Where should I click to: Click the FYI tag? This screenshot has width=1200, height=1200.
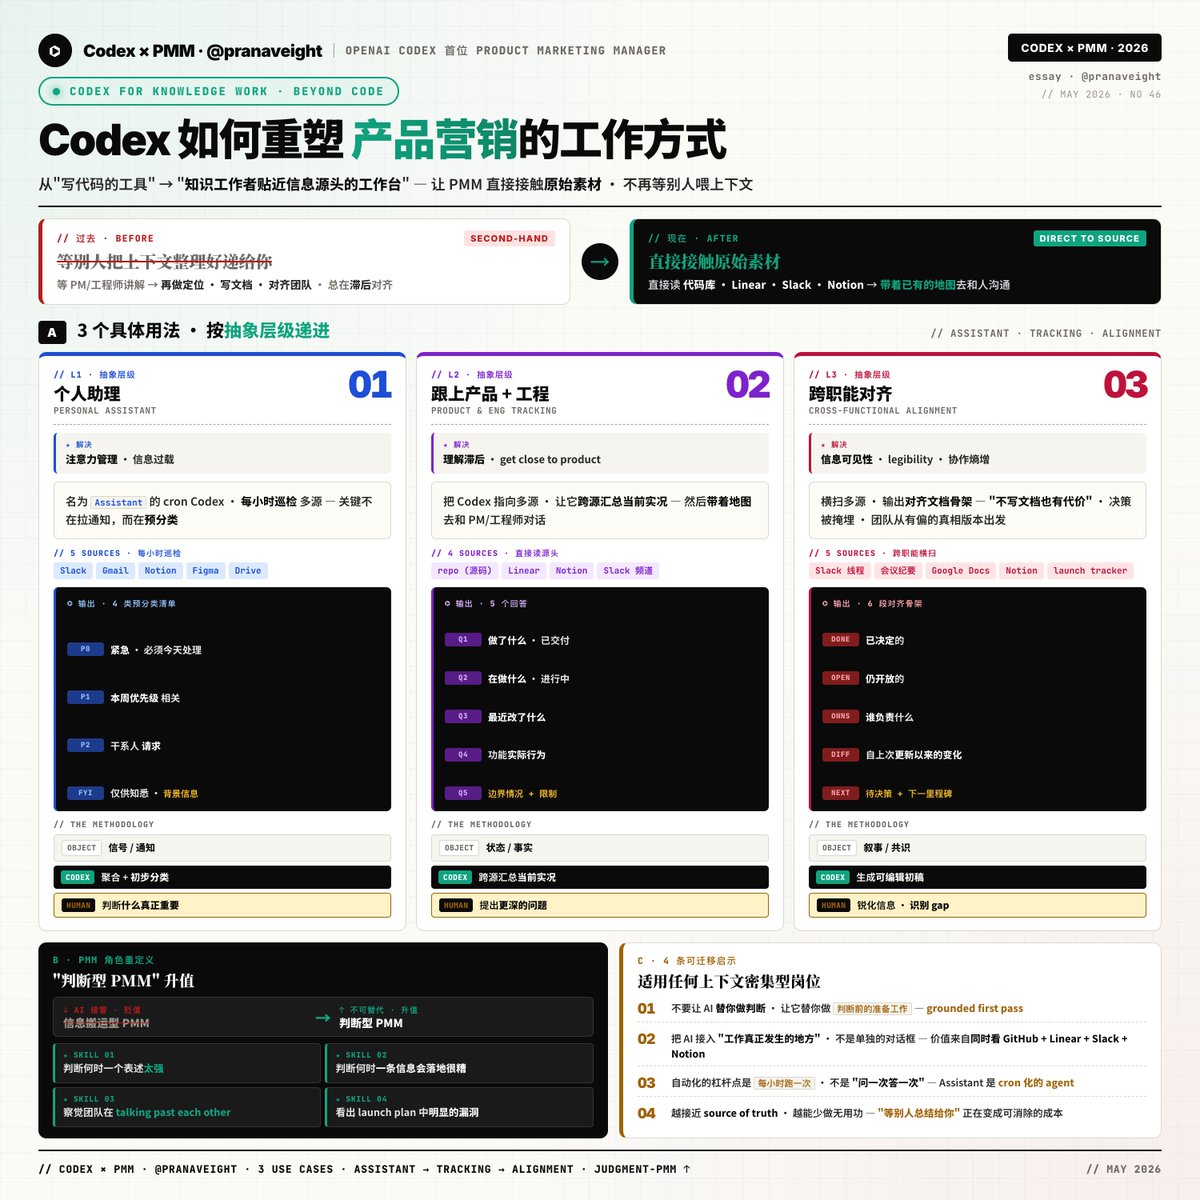tap(85, 793)
